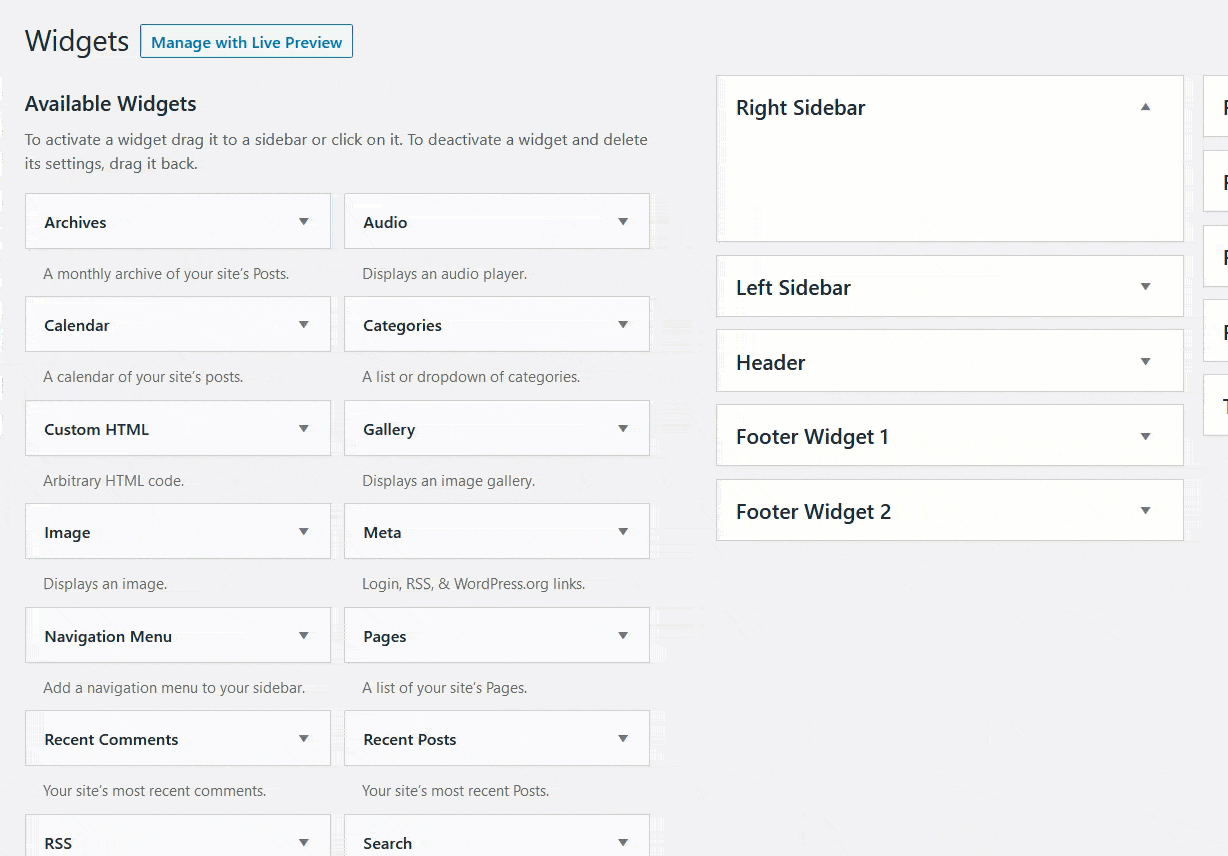Viewport: 1228px width, 856px height.
Task: Open the Meta widget dropdown
Action: (623, 531)
